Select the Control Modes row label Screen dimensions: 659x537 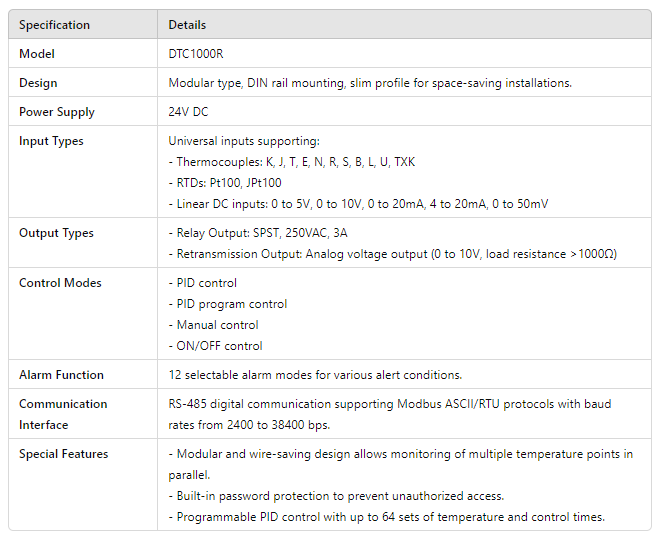coord(60,283)
